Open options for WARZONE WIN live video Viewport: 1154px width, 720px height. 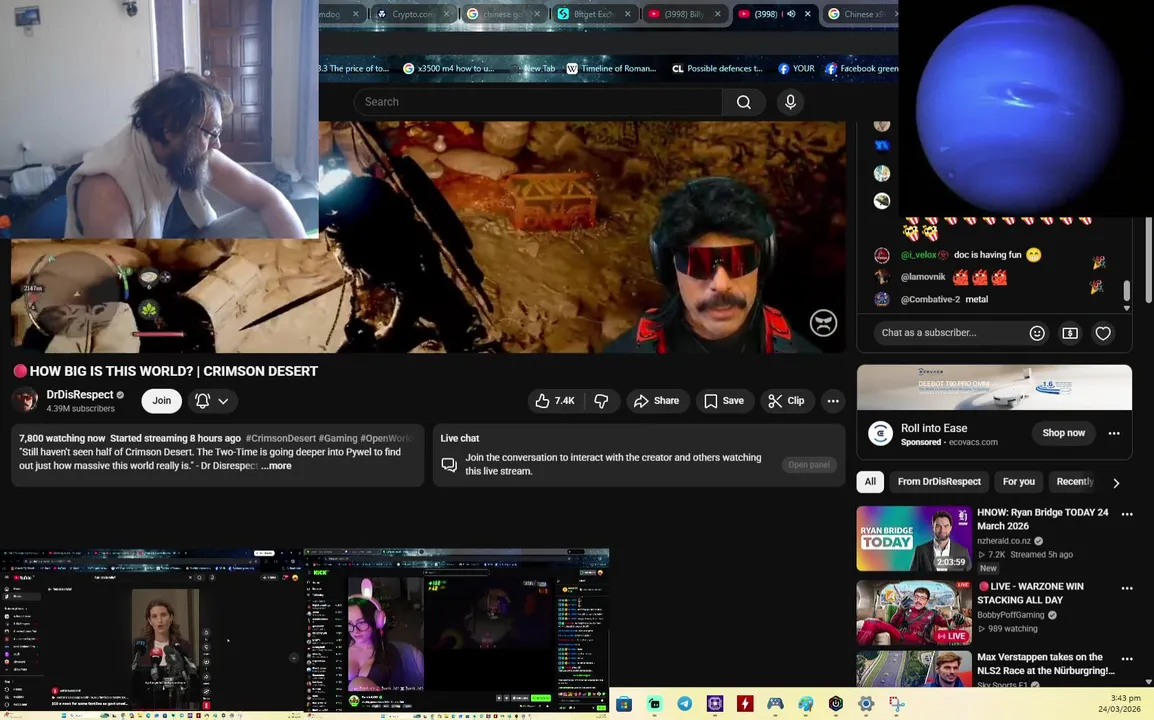pyautogui.click(x=1127, y=588)
